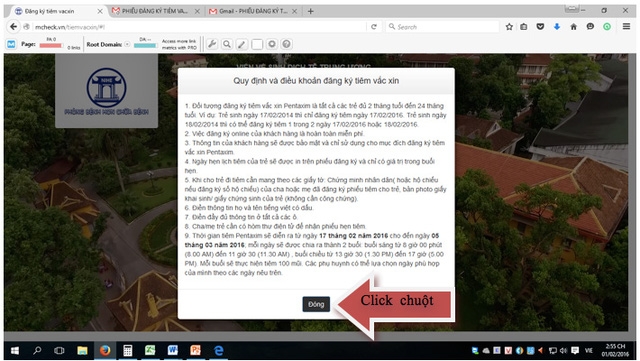Switch to PHIẾU ĐĂNG KÝ TIÊM VA... tab
Viewport: 640px width, 361px height.
pyautogui.click(x=155, y=11)
